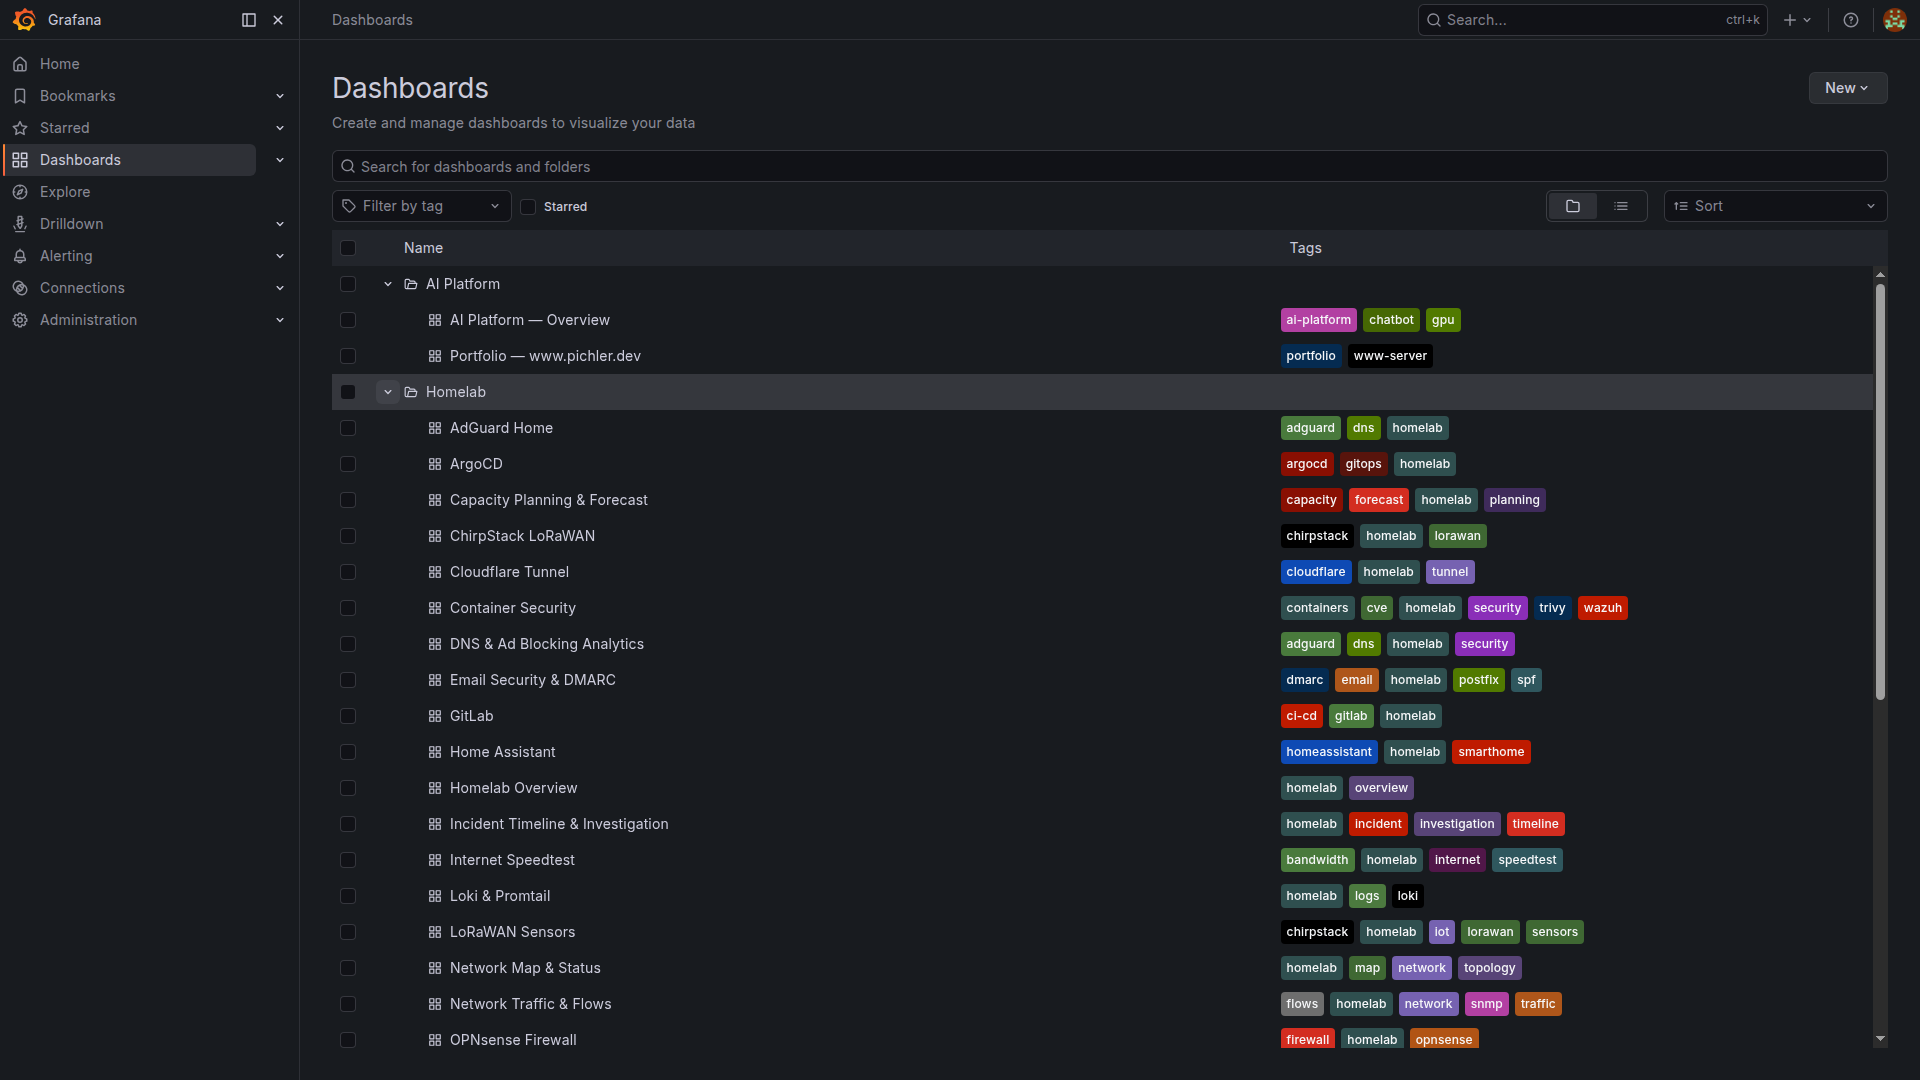Open the Filter by tag dropdown
Screen dimensions: 1920x1080
[421, 206]
